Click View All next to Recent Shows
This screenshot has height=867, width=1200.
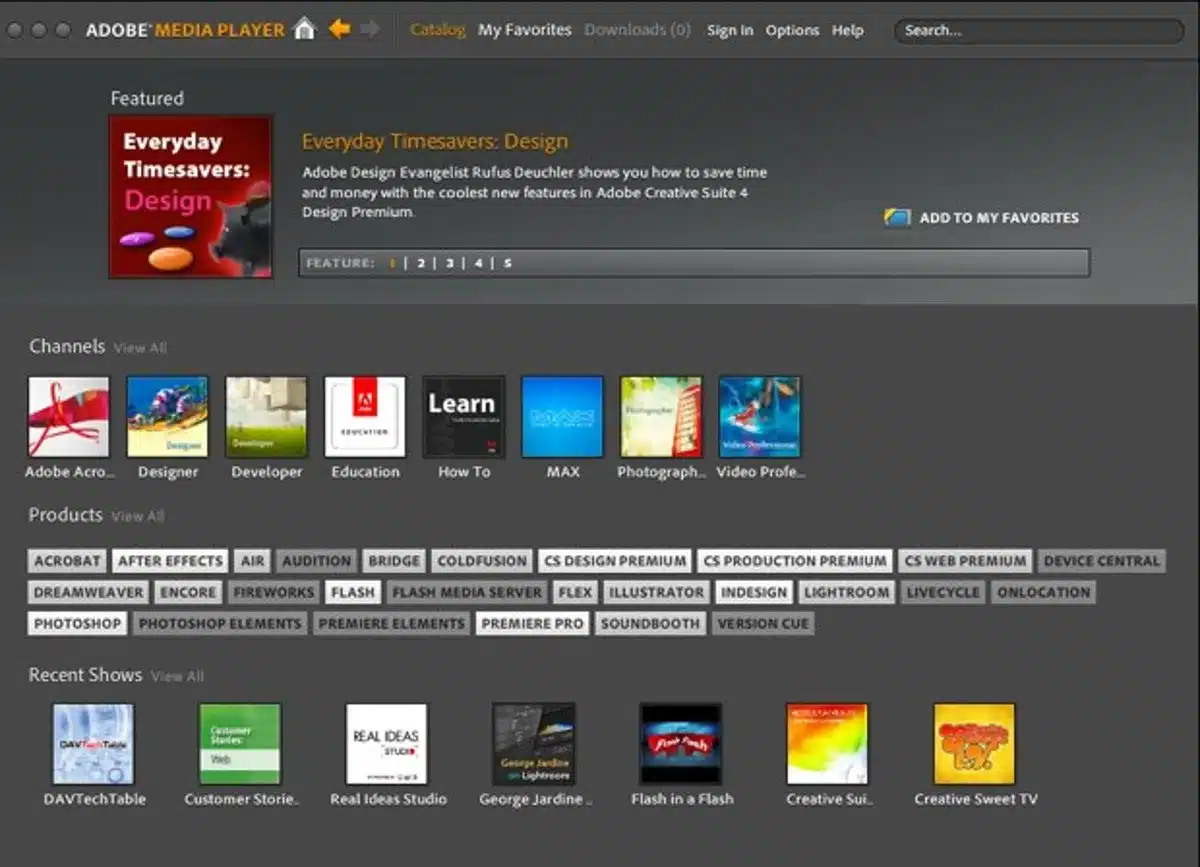point(178,677)
